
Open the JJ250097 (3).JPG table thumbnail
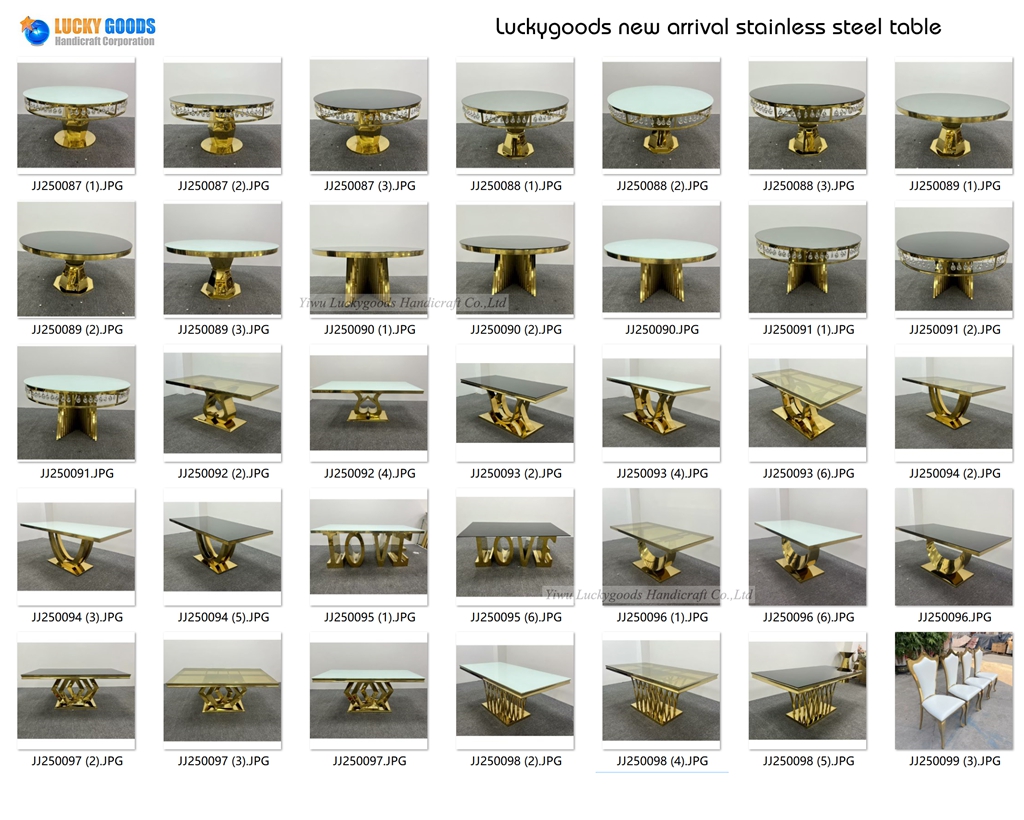(222, 692)
